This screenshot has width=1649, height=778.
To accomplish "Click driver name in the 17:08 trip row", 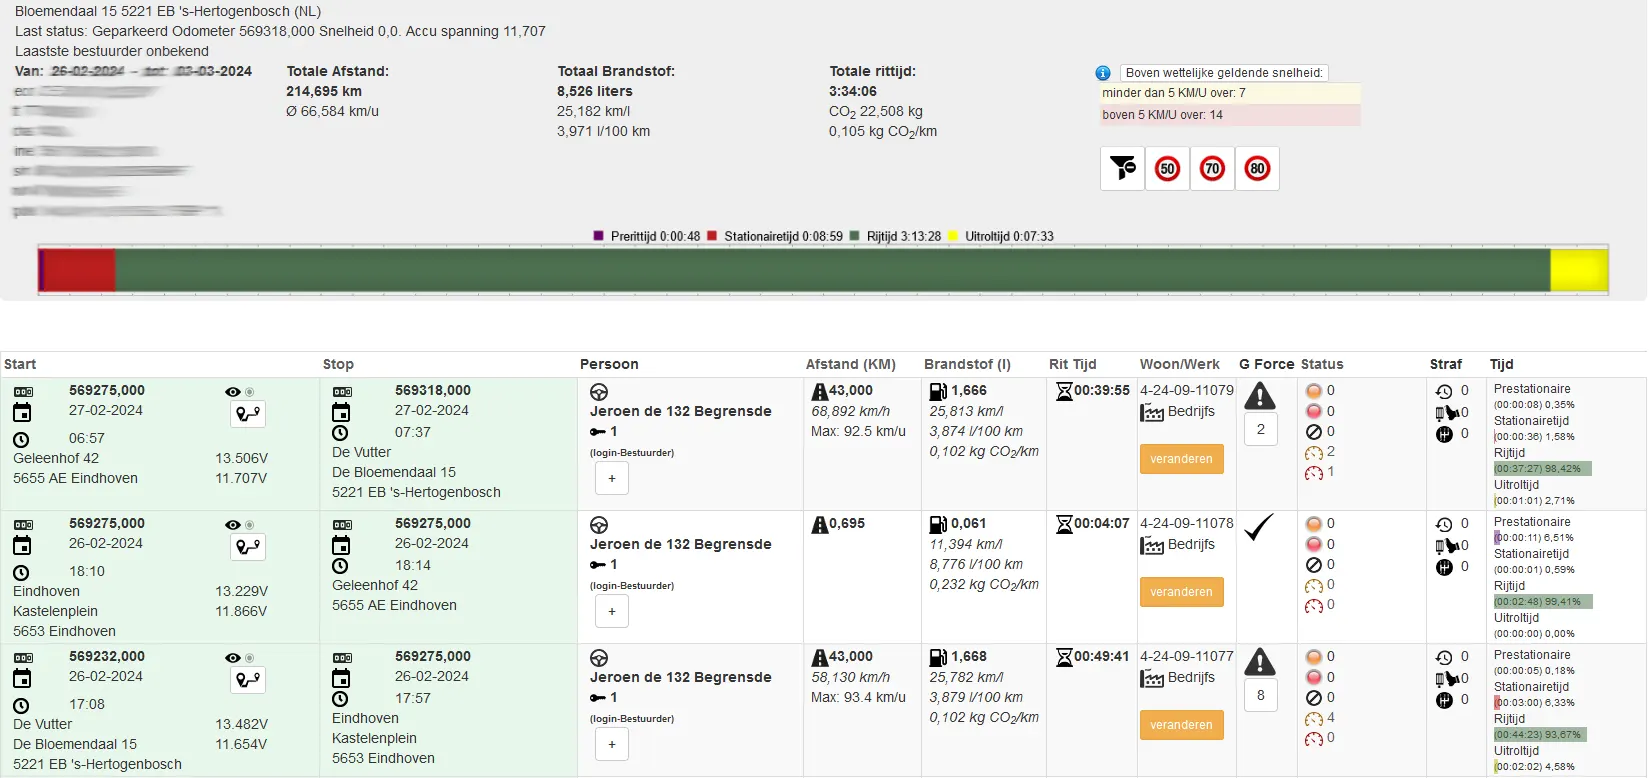I will point(681,677).
